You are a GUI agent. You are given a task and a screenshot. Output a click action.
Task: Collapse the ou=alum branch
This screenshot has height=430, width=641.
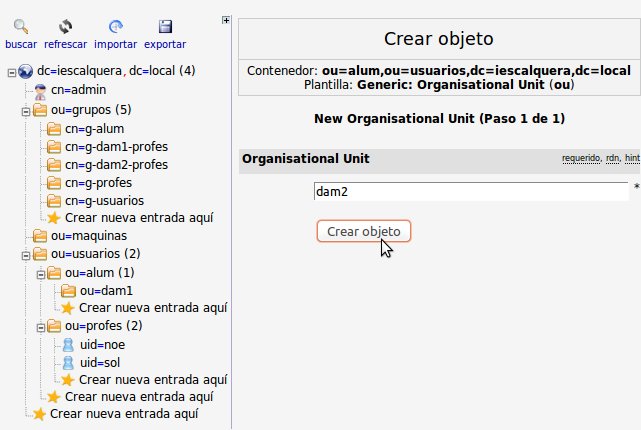[40, 274]
